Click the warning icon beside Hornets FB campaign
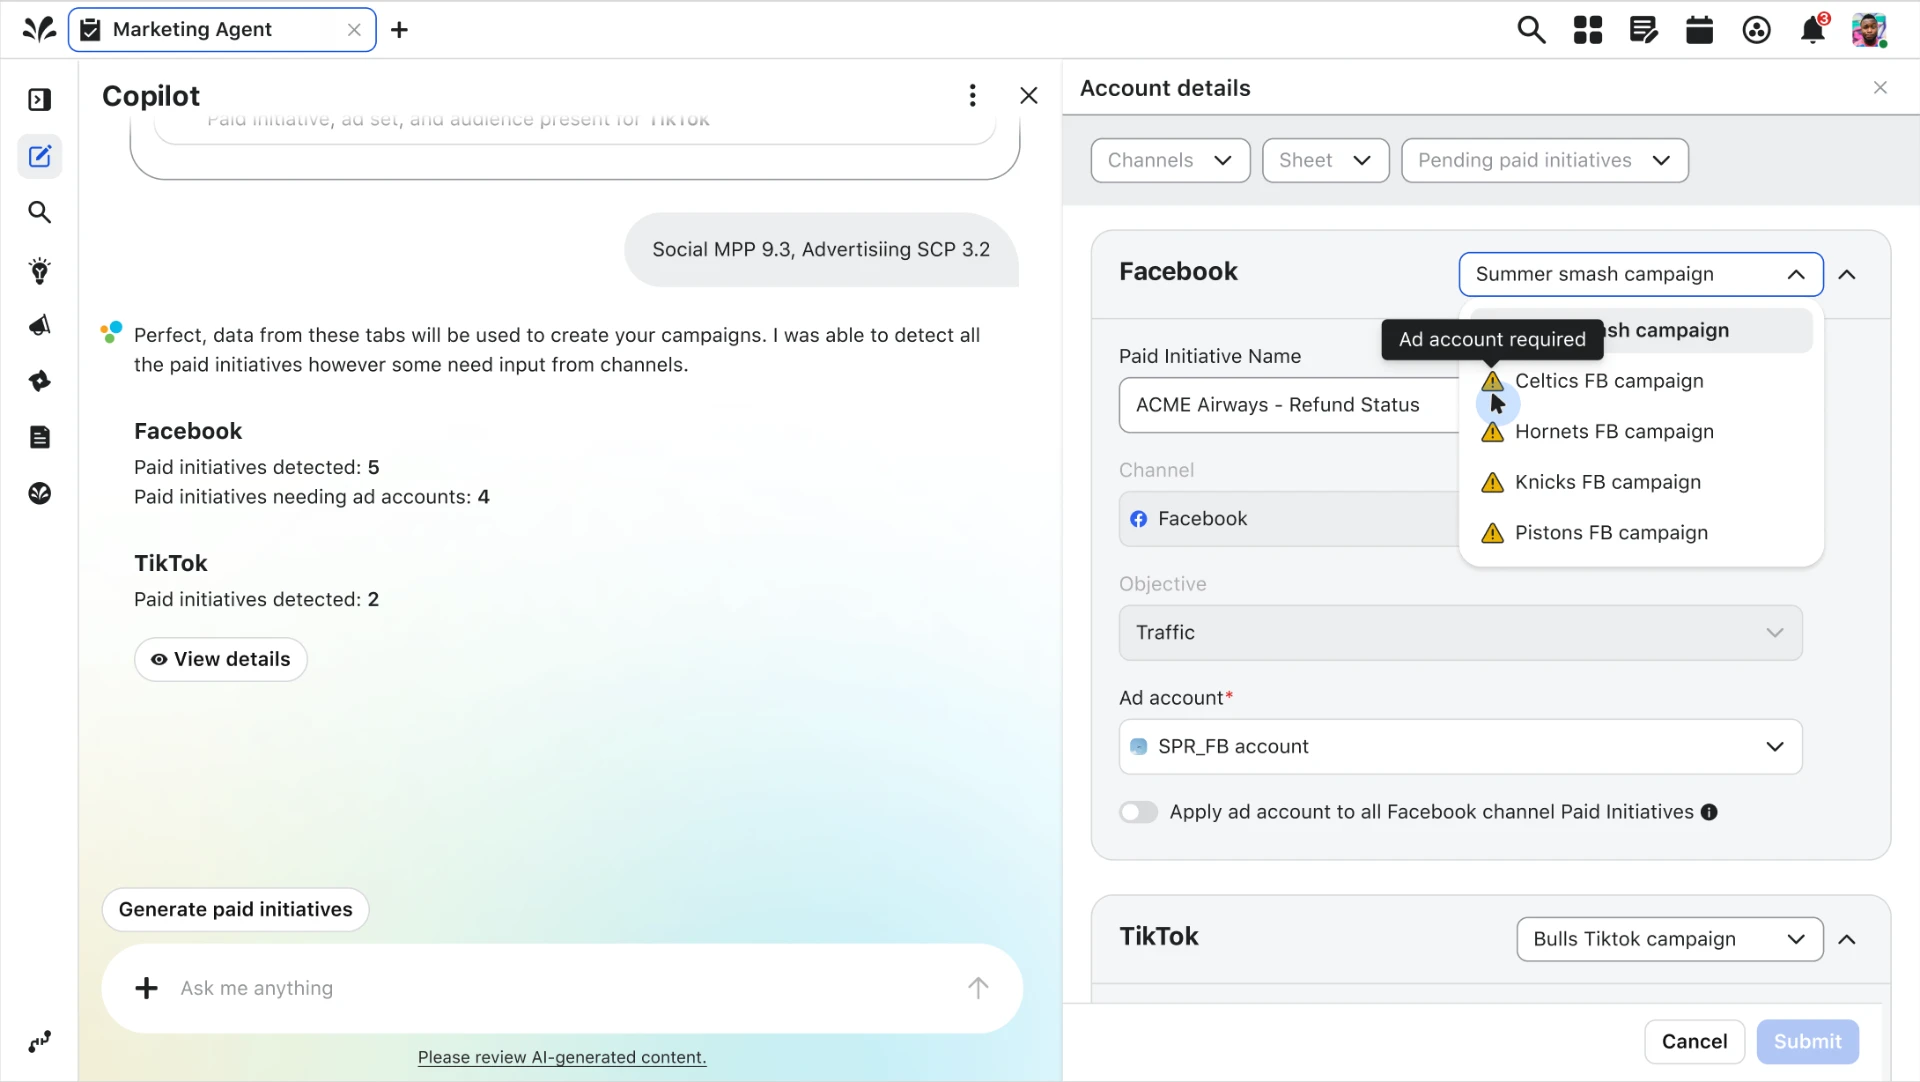 coord(1492,432)
